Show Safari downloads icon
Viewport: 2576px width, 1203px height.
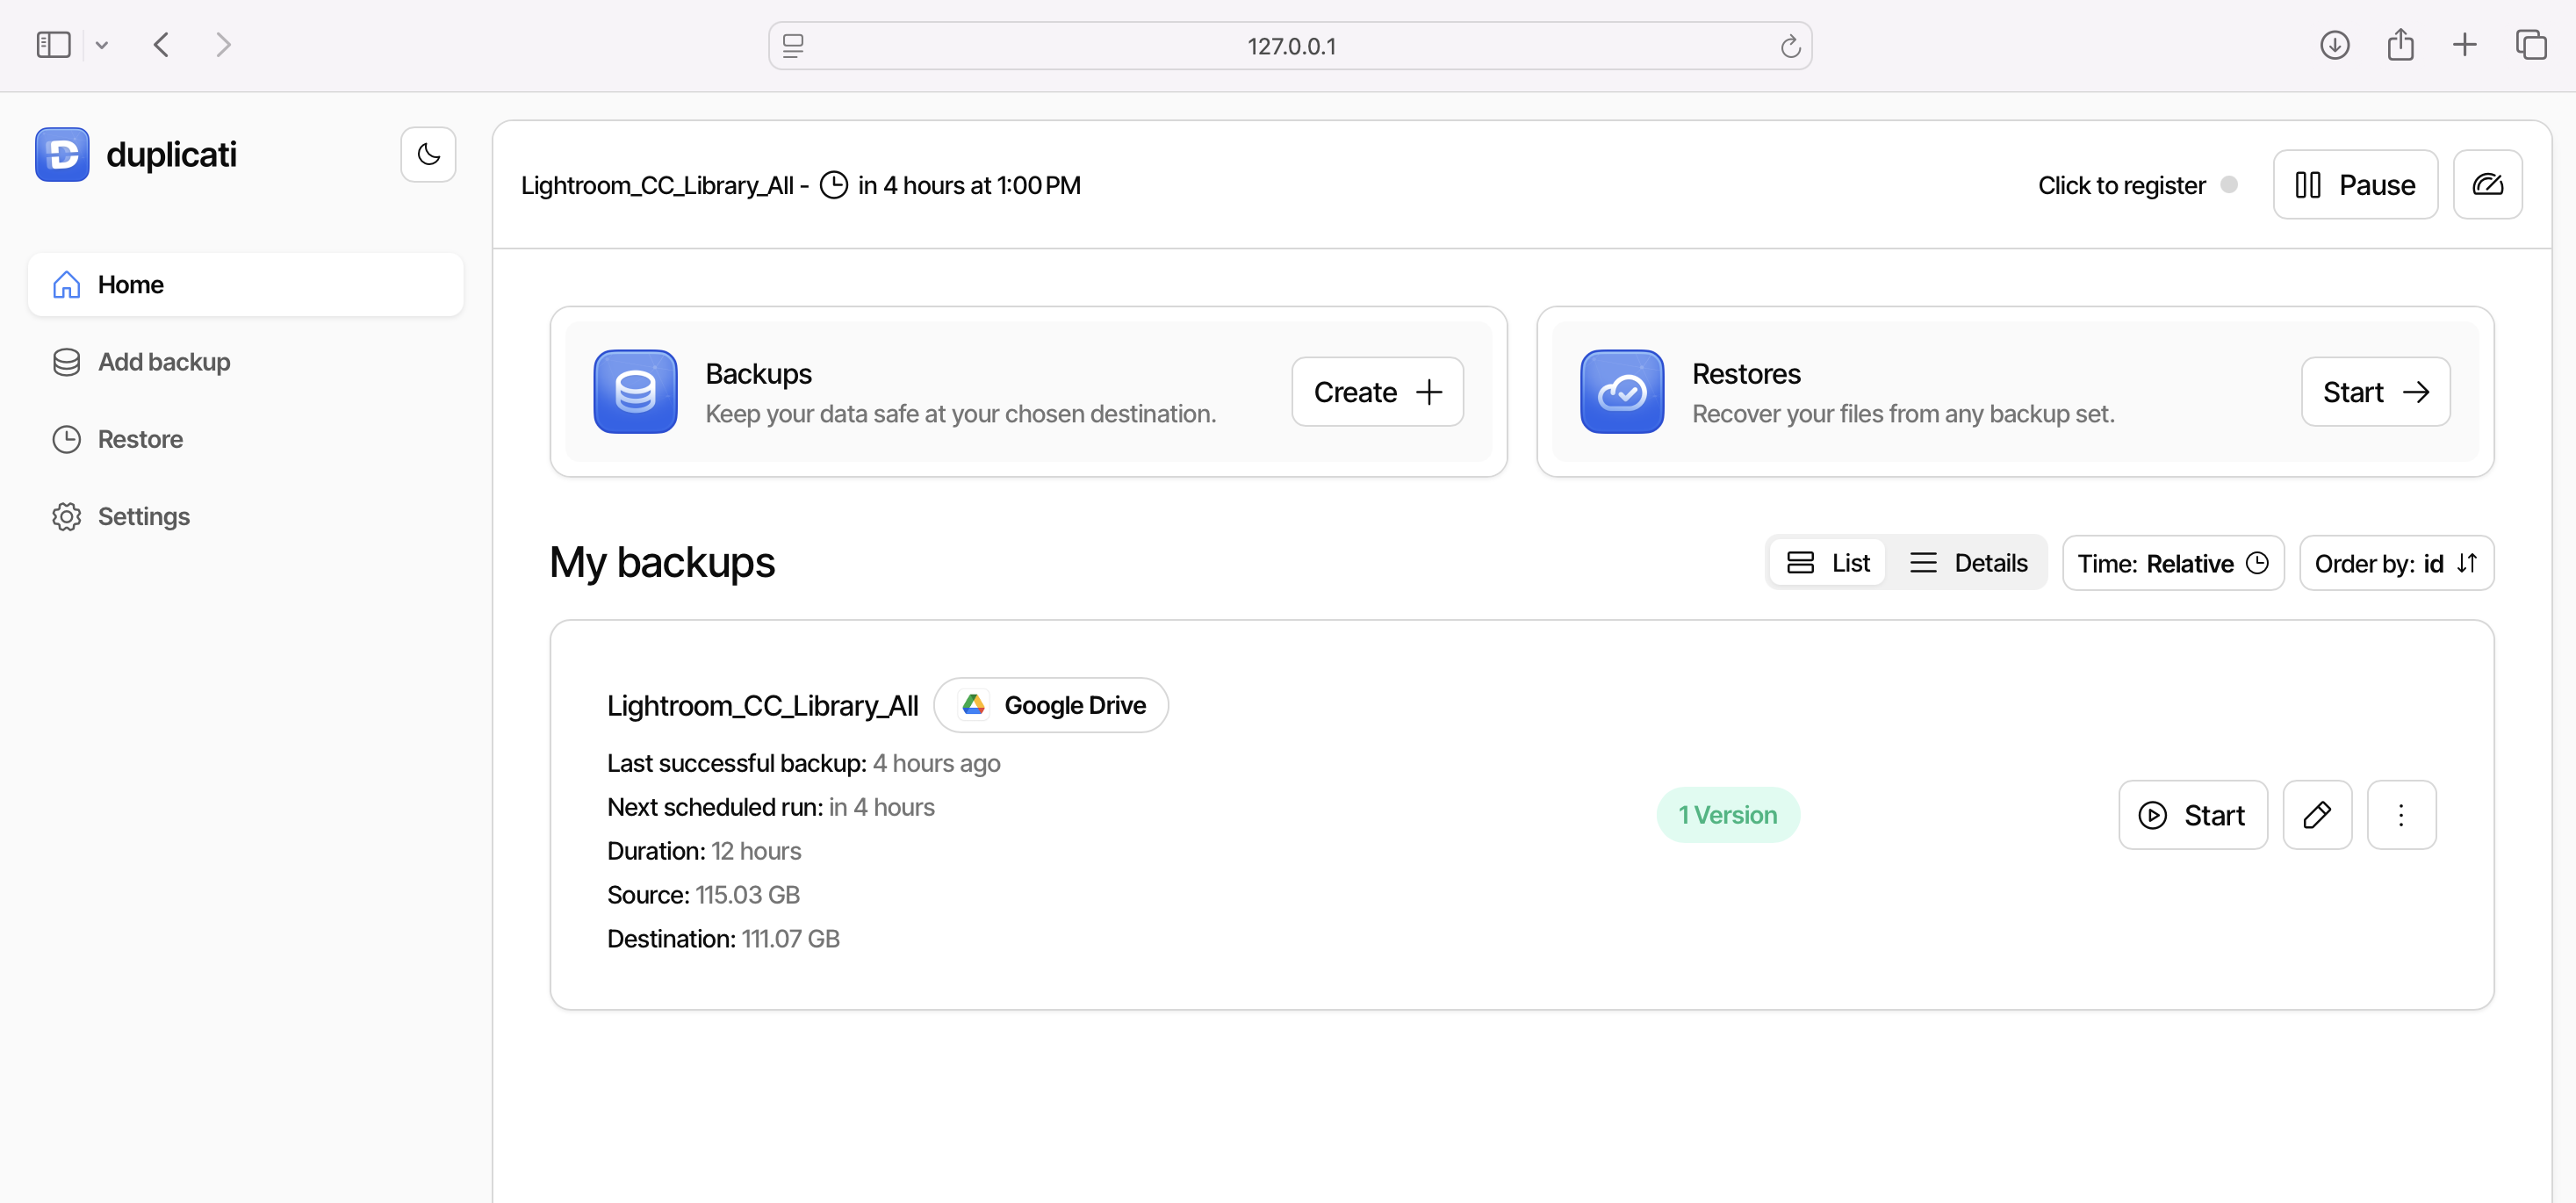point(2333,45)
